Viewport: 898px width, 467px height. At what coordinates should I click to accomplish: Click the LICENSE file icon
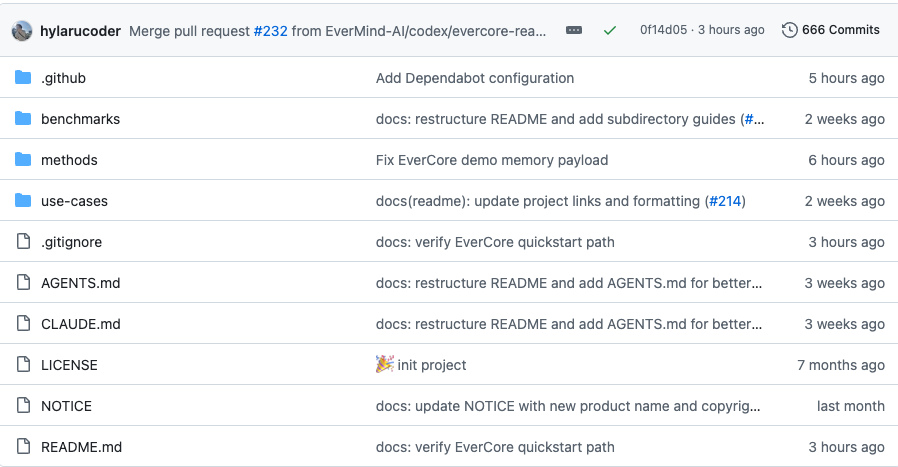(23, 364)
